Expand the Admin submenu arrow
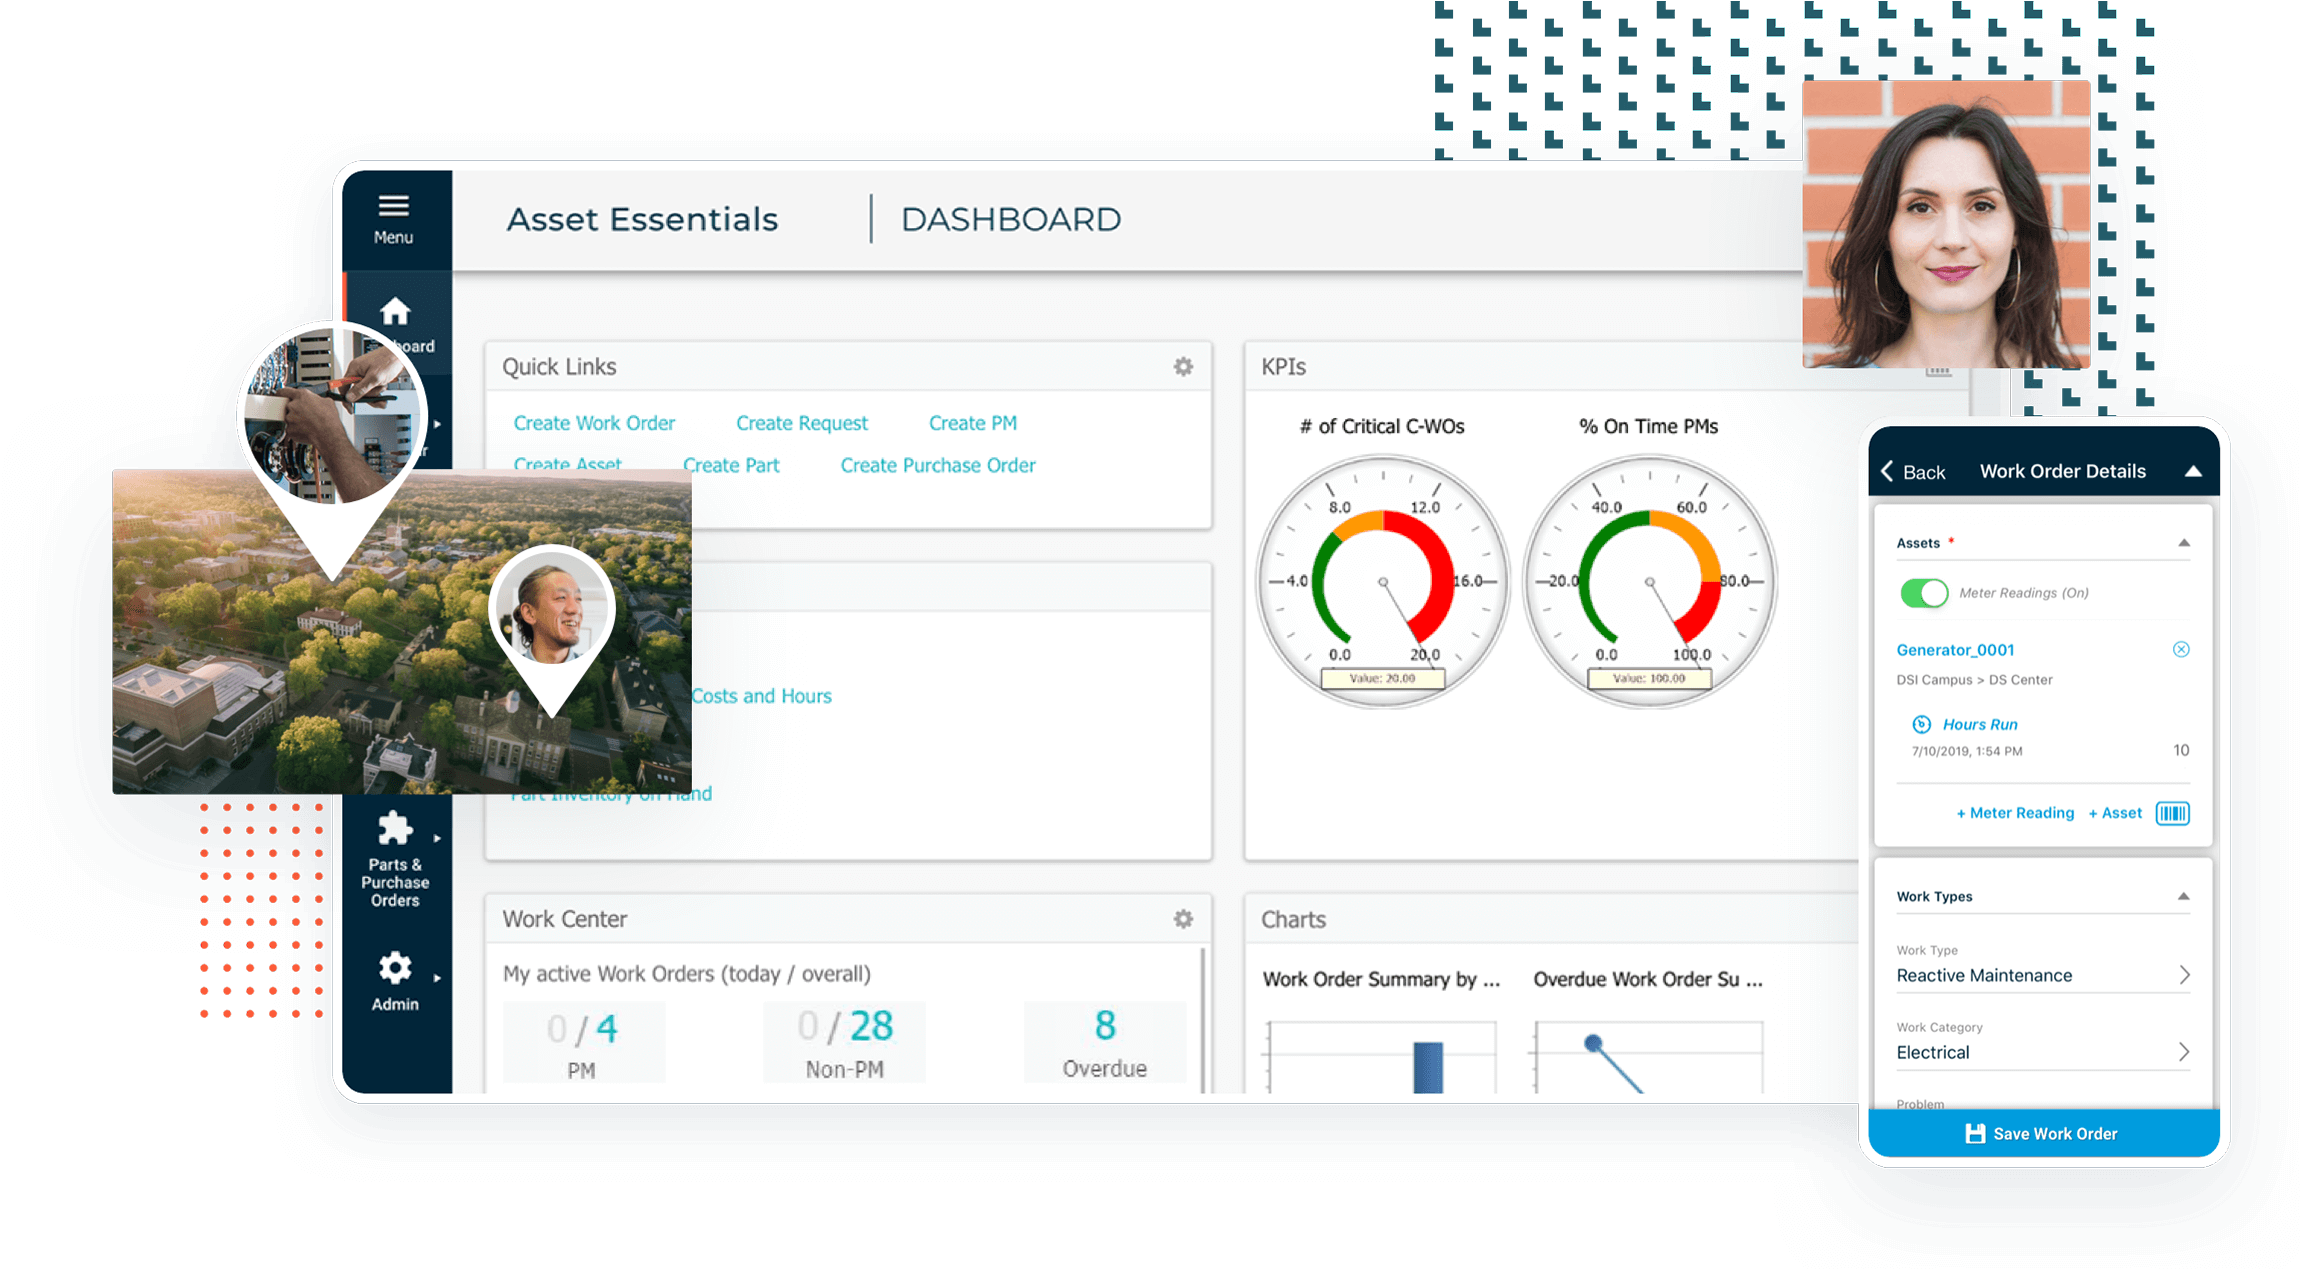2301x1269 pixels. pyautogui.click(x=437, y=978)
